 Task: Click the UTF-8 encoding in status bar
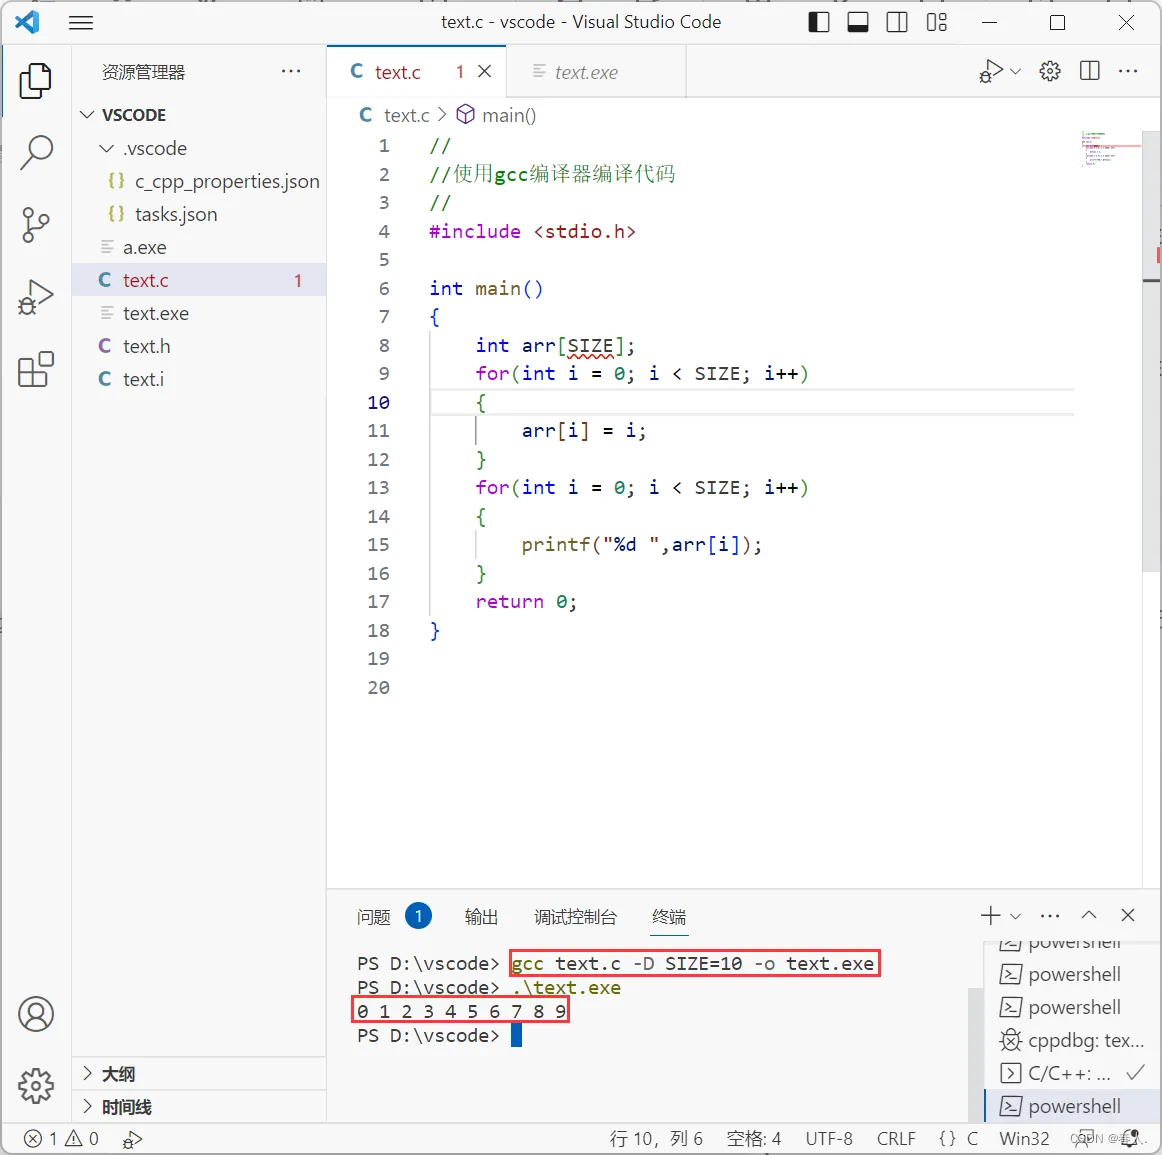(x=829, y=1139)
